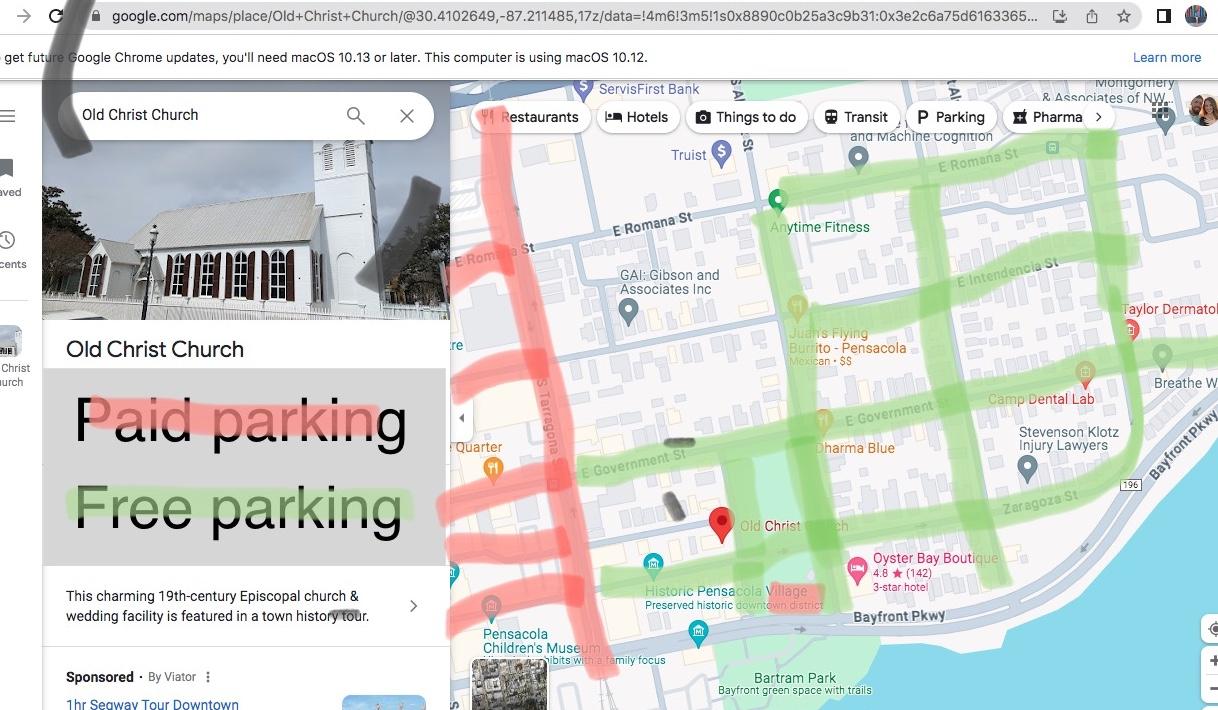Viewport: 1218px width, 710px height.
Task: Share this page icon in address bar
Action: tap(1092, 16)
